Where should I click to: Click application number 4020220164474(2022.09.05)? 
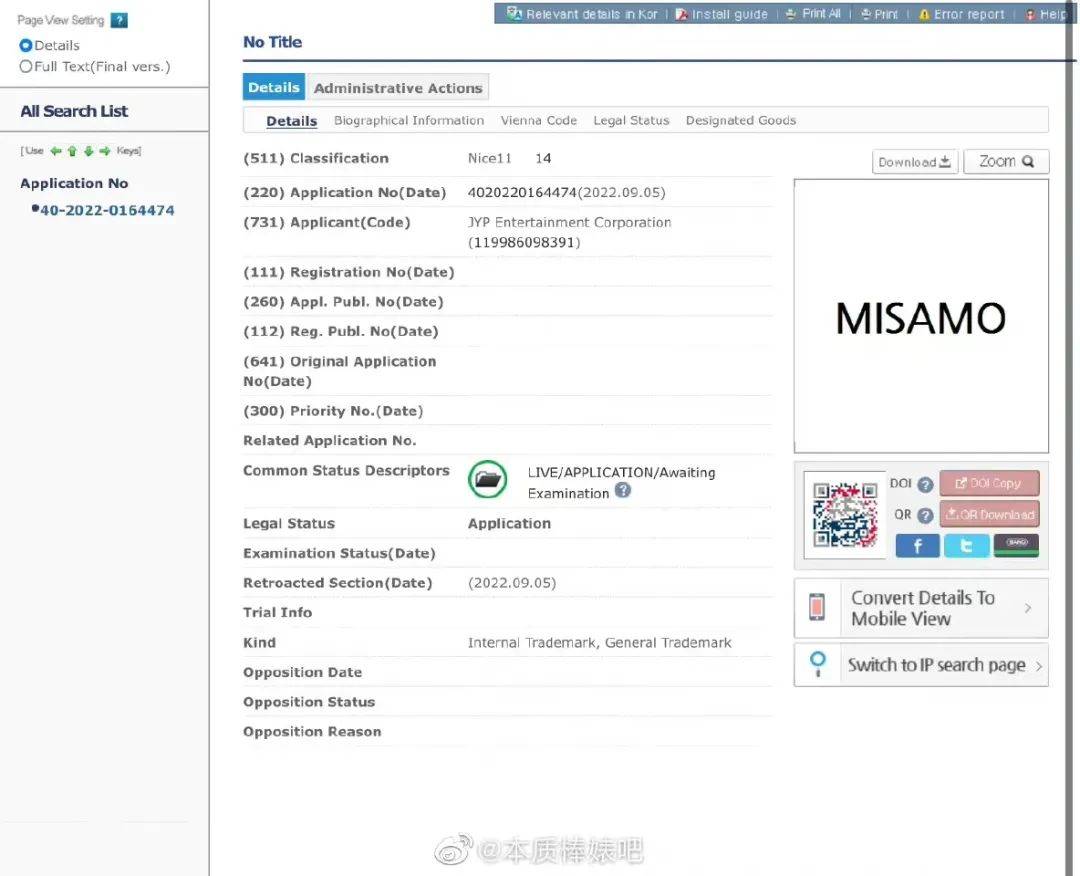click(567, 193)
